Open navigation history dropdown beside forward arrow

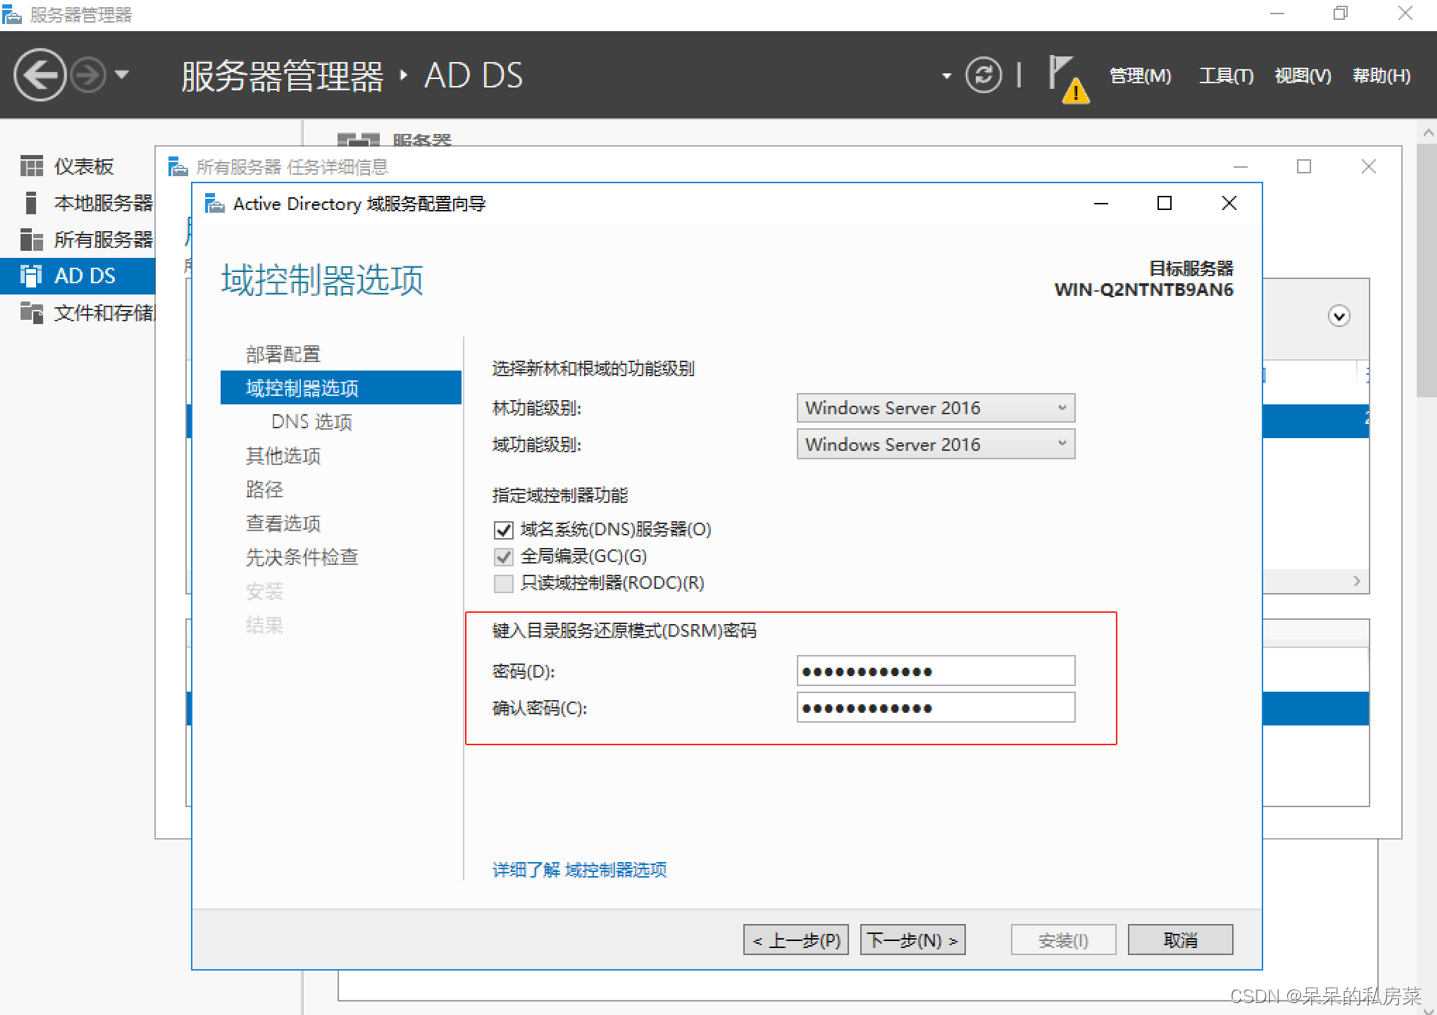pyautogui.click(x=122, y=75)
